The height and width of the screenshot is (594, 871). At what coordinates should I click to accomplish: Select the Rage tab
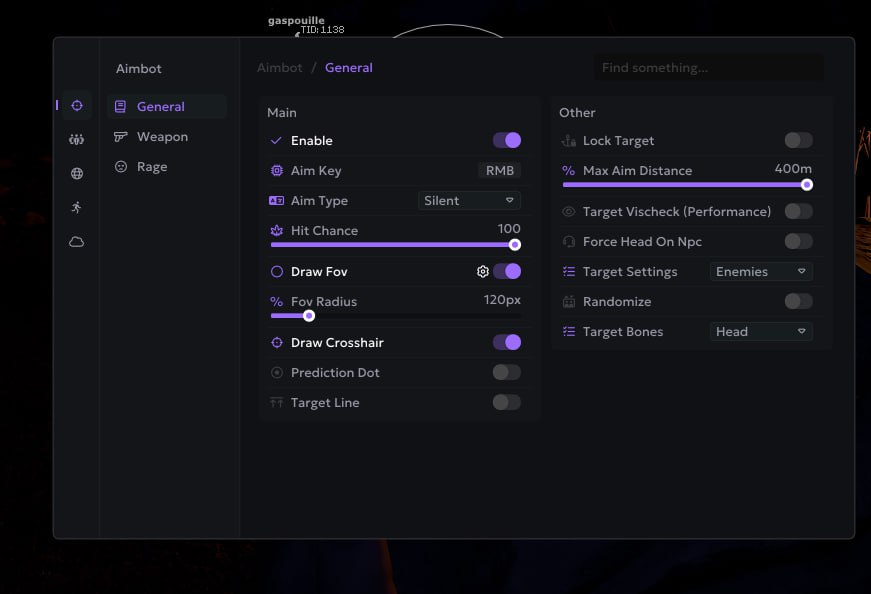[152, 167]
